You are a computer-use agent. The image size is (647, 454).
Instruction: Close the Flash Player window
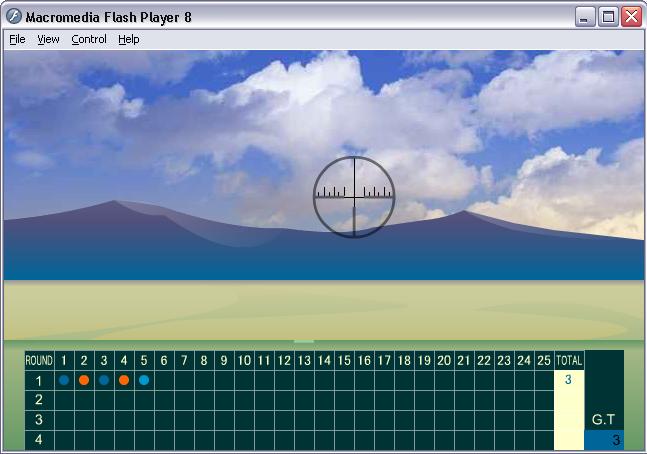pos(632,17)
